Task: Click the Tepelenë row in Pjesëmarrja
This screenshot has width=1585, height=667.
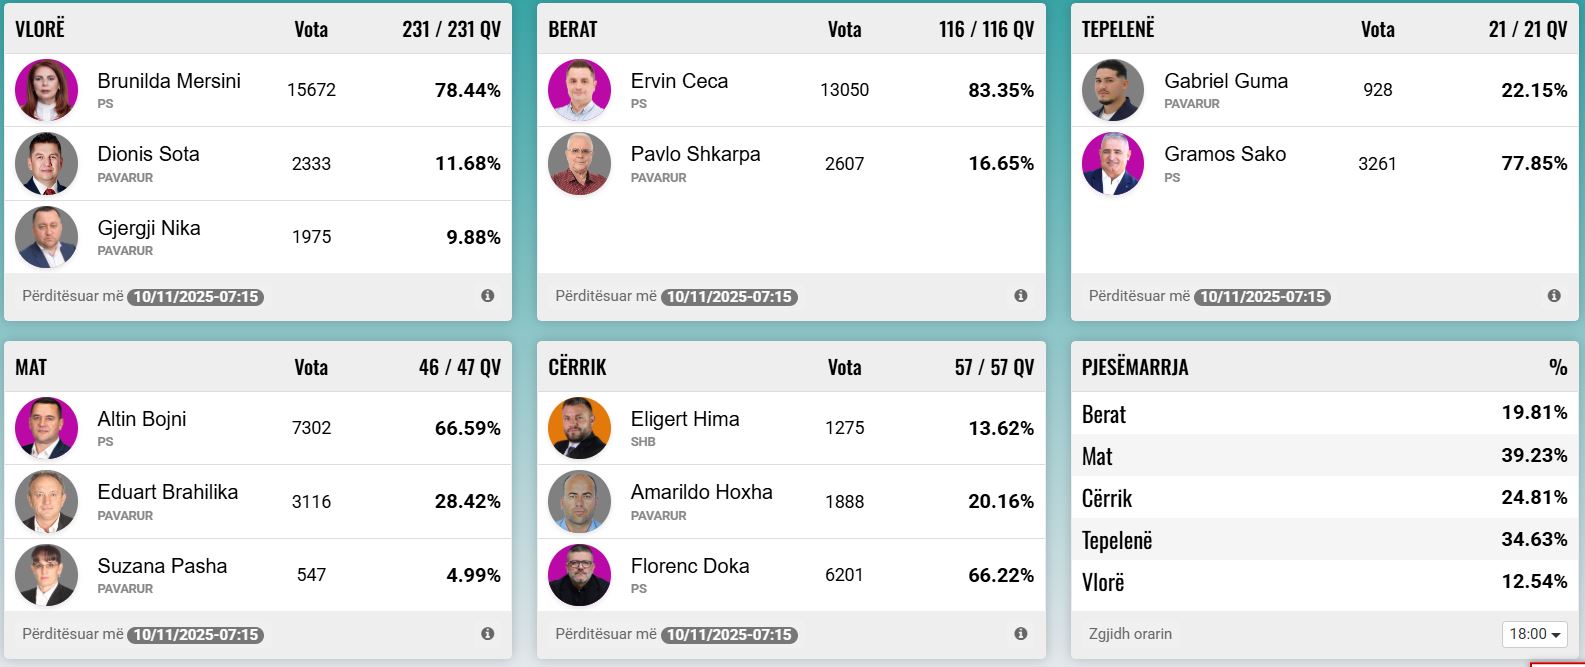Action: coord(1324,540)
